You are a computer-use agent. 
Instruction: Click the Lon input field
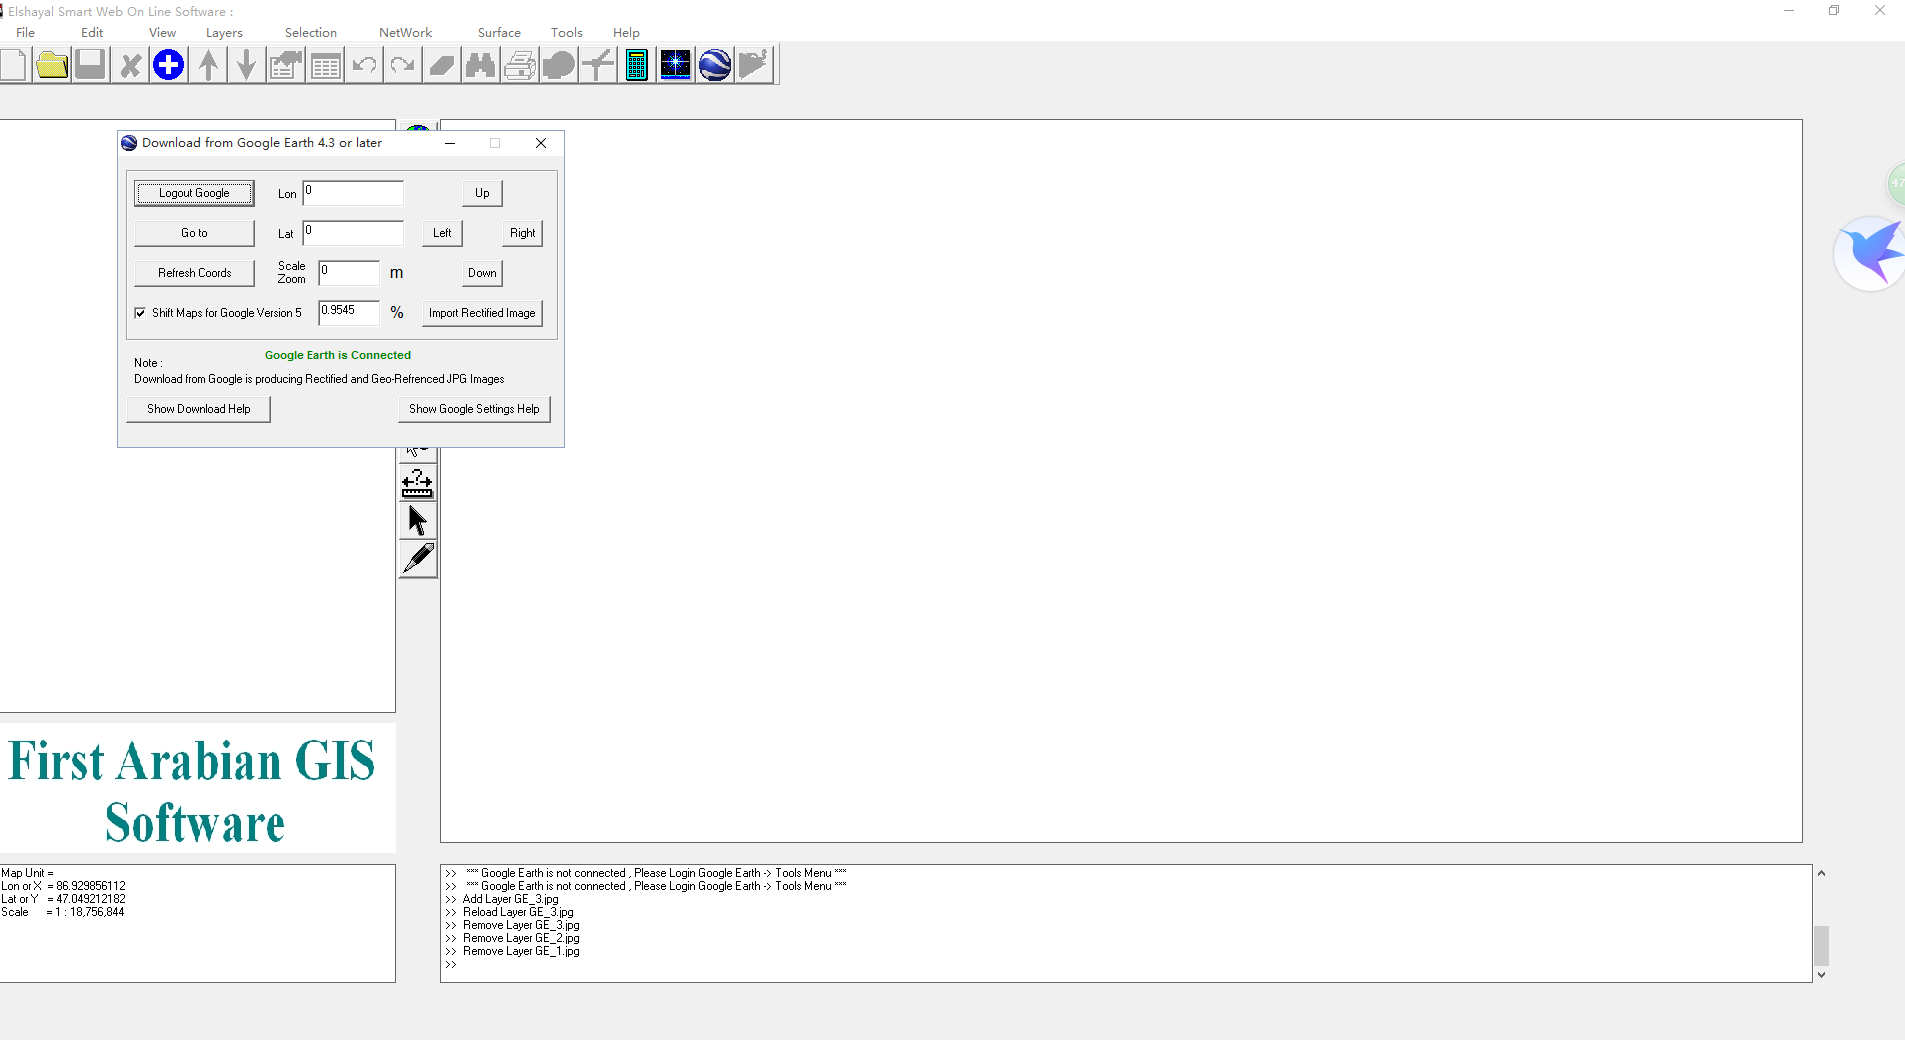tap(353, 193)
